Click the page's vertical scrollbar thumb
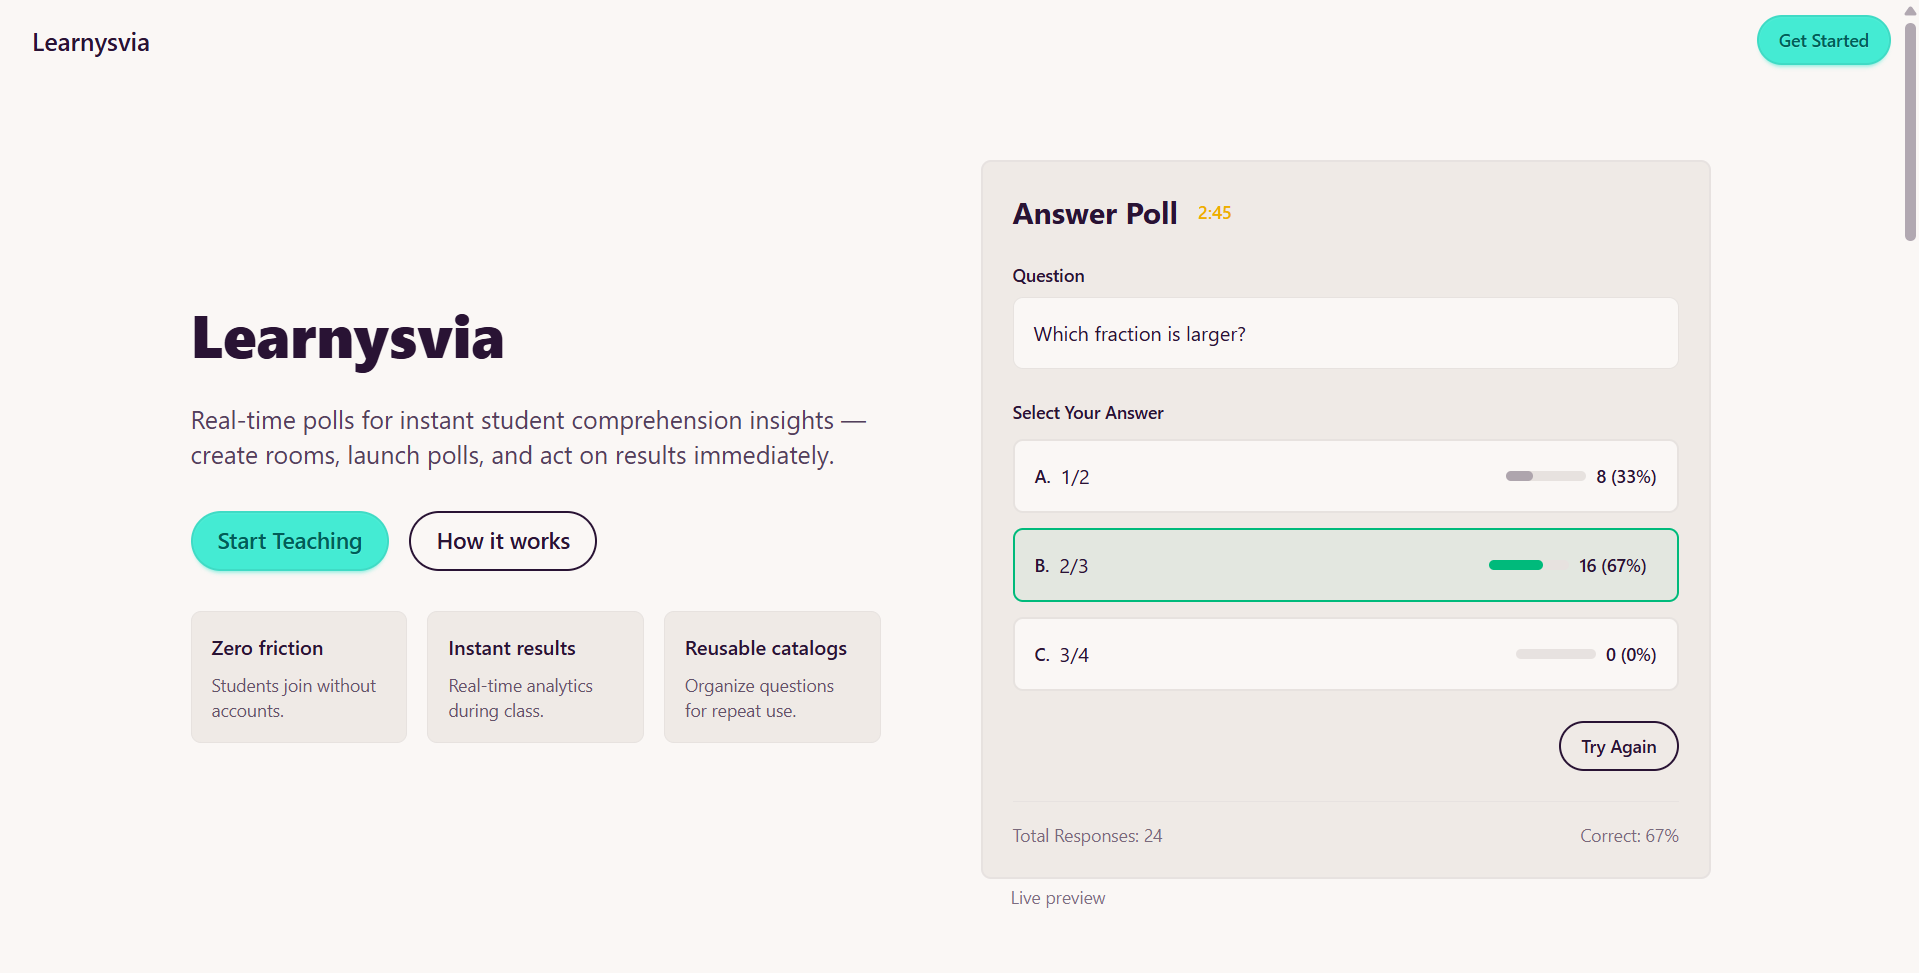This screenshot has height=973, width=1919. point(1910,130)
